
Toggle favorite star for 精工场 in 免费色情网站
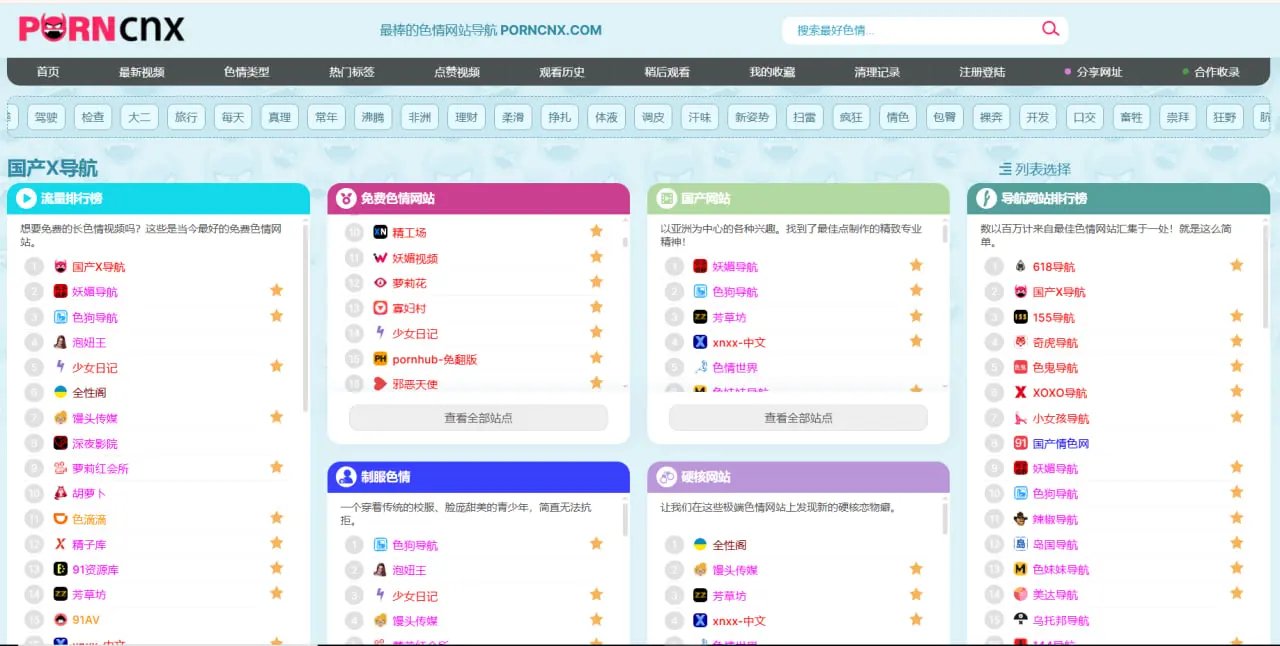[596, 231]
